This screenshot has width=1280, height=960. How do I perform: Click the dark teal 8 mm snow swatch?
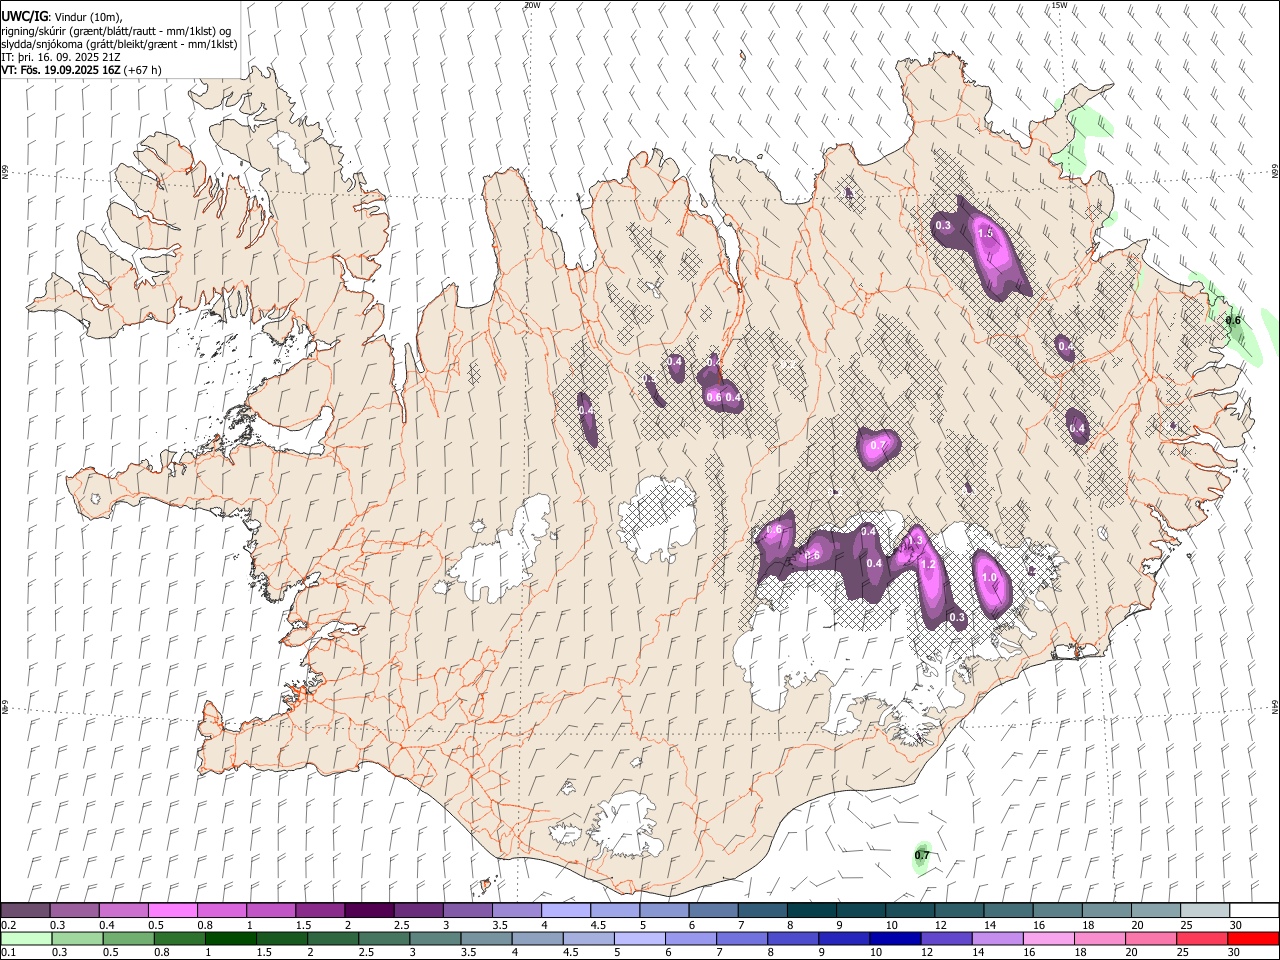pos(812,911)
